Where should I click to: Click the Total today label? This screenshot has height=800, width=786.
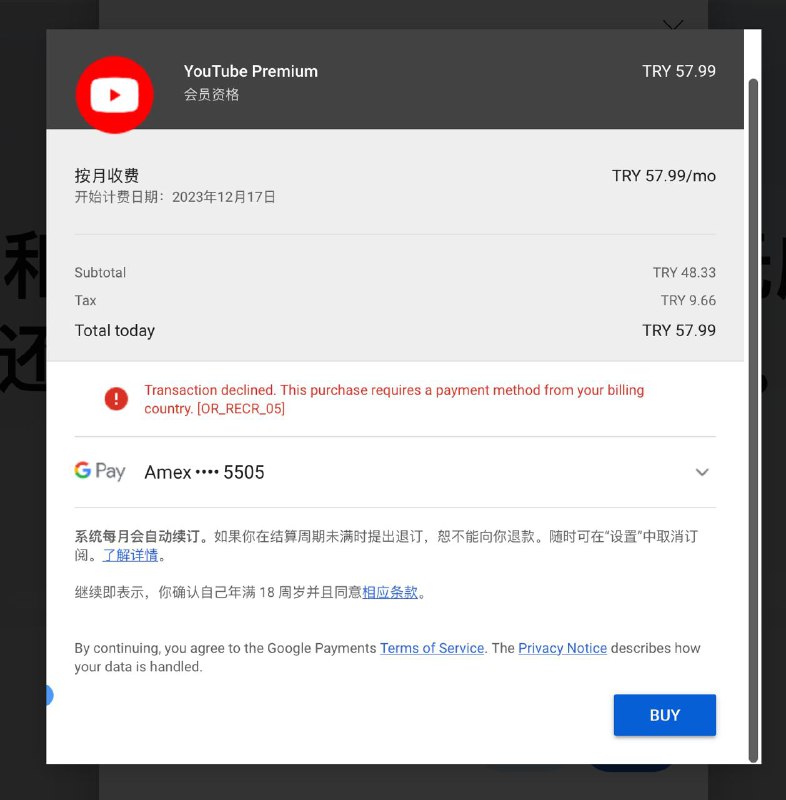115,330
